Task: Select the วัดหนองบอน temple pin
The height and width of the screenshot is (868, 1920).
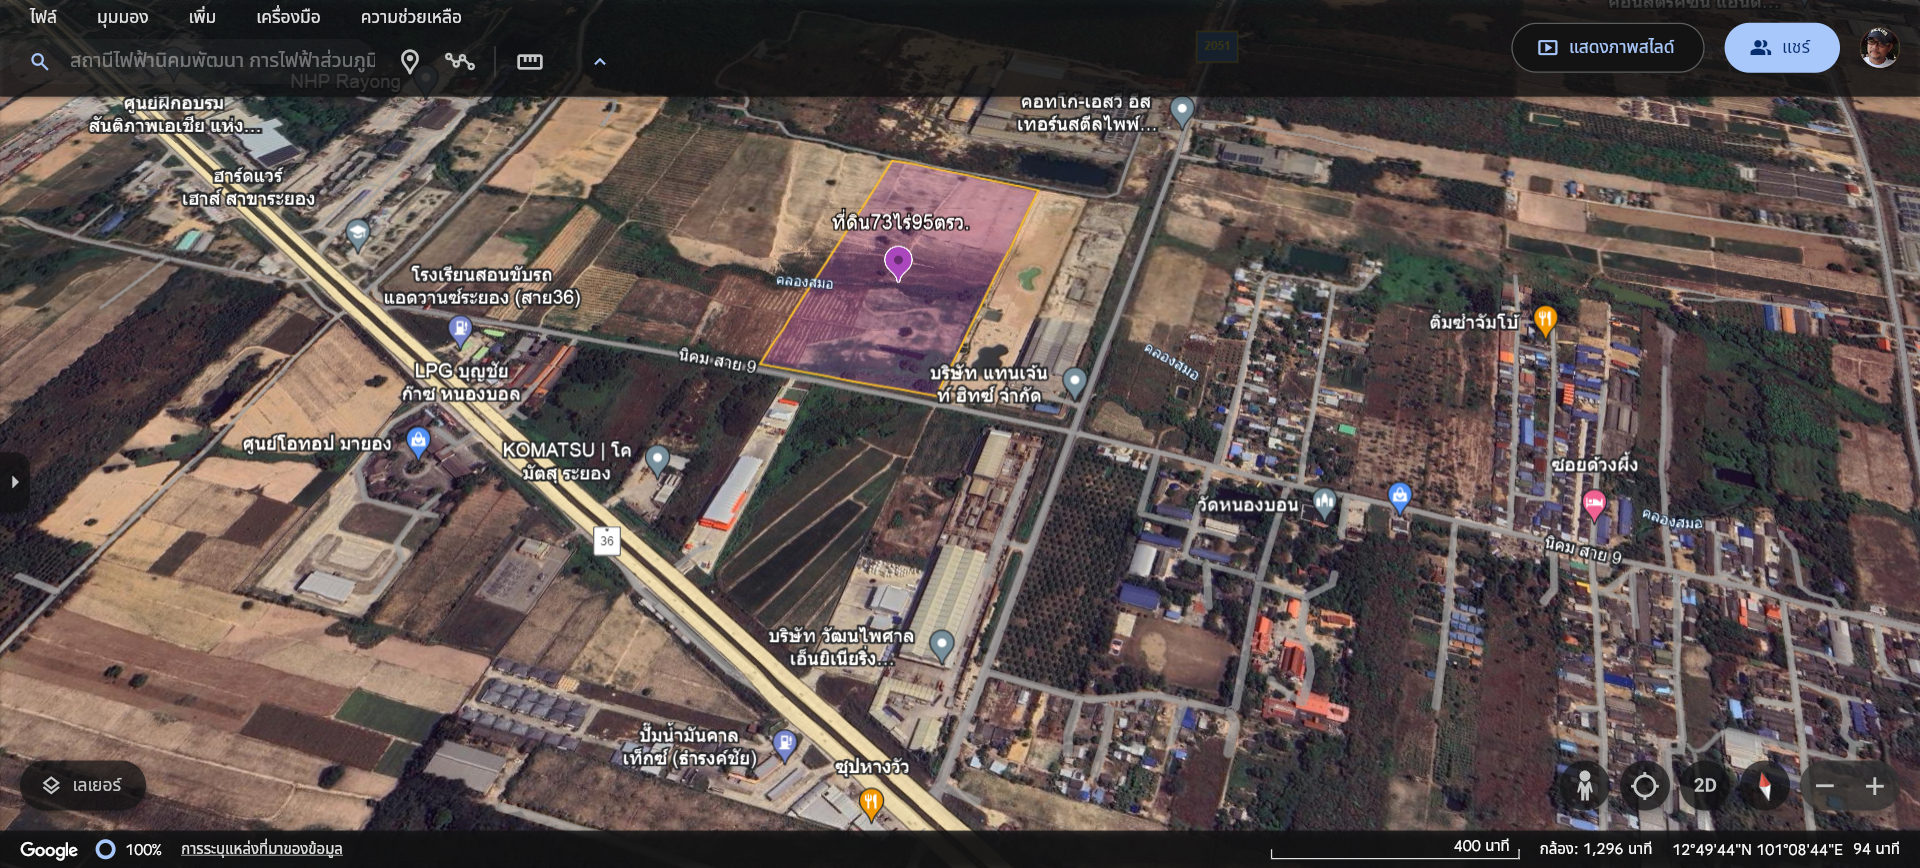Action: (x=1325, y=502)
